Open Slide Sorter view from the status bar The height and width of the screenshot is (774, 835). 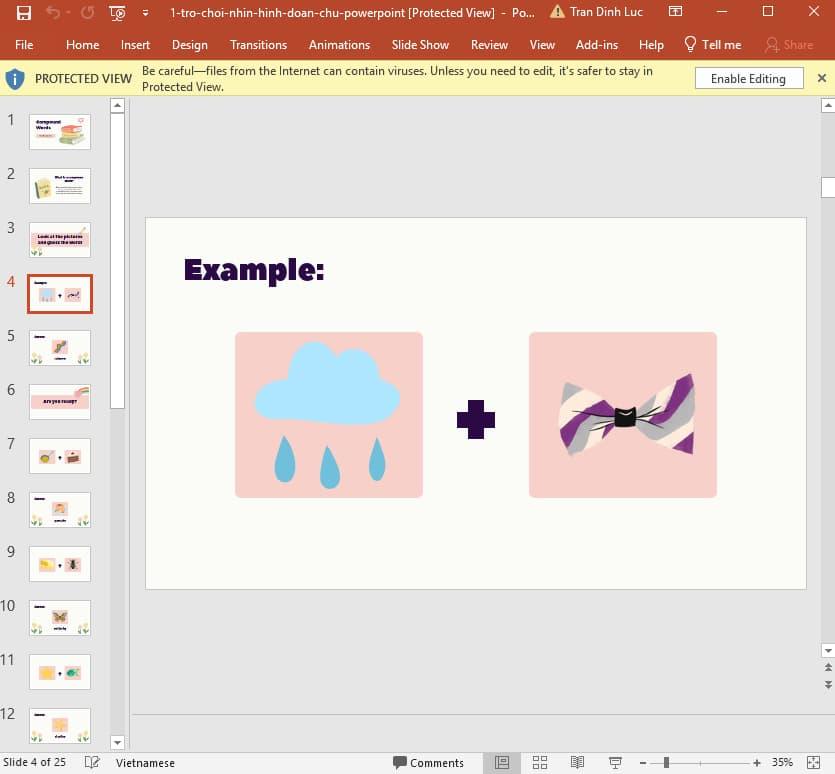pos(538,762)
